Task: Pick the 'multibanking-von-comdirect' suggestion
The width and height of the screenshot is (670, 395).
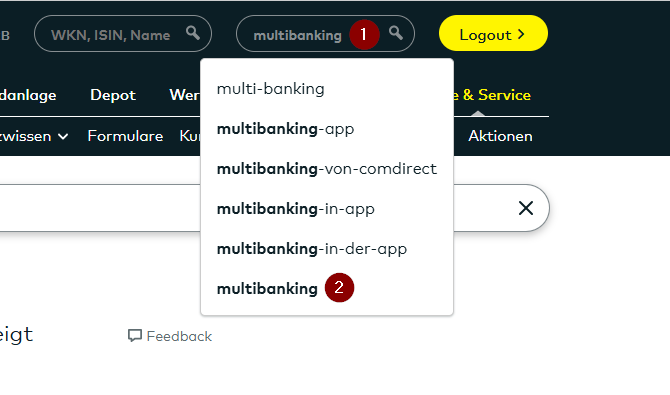Action: [x=327, y=169]
